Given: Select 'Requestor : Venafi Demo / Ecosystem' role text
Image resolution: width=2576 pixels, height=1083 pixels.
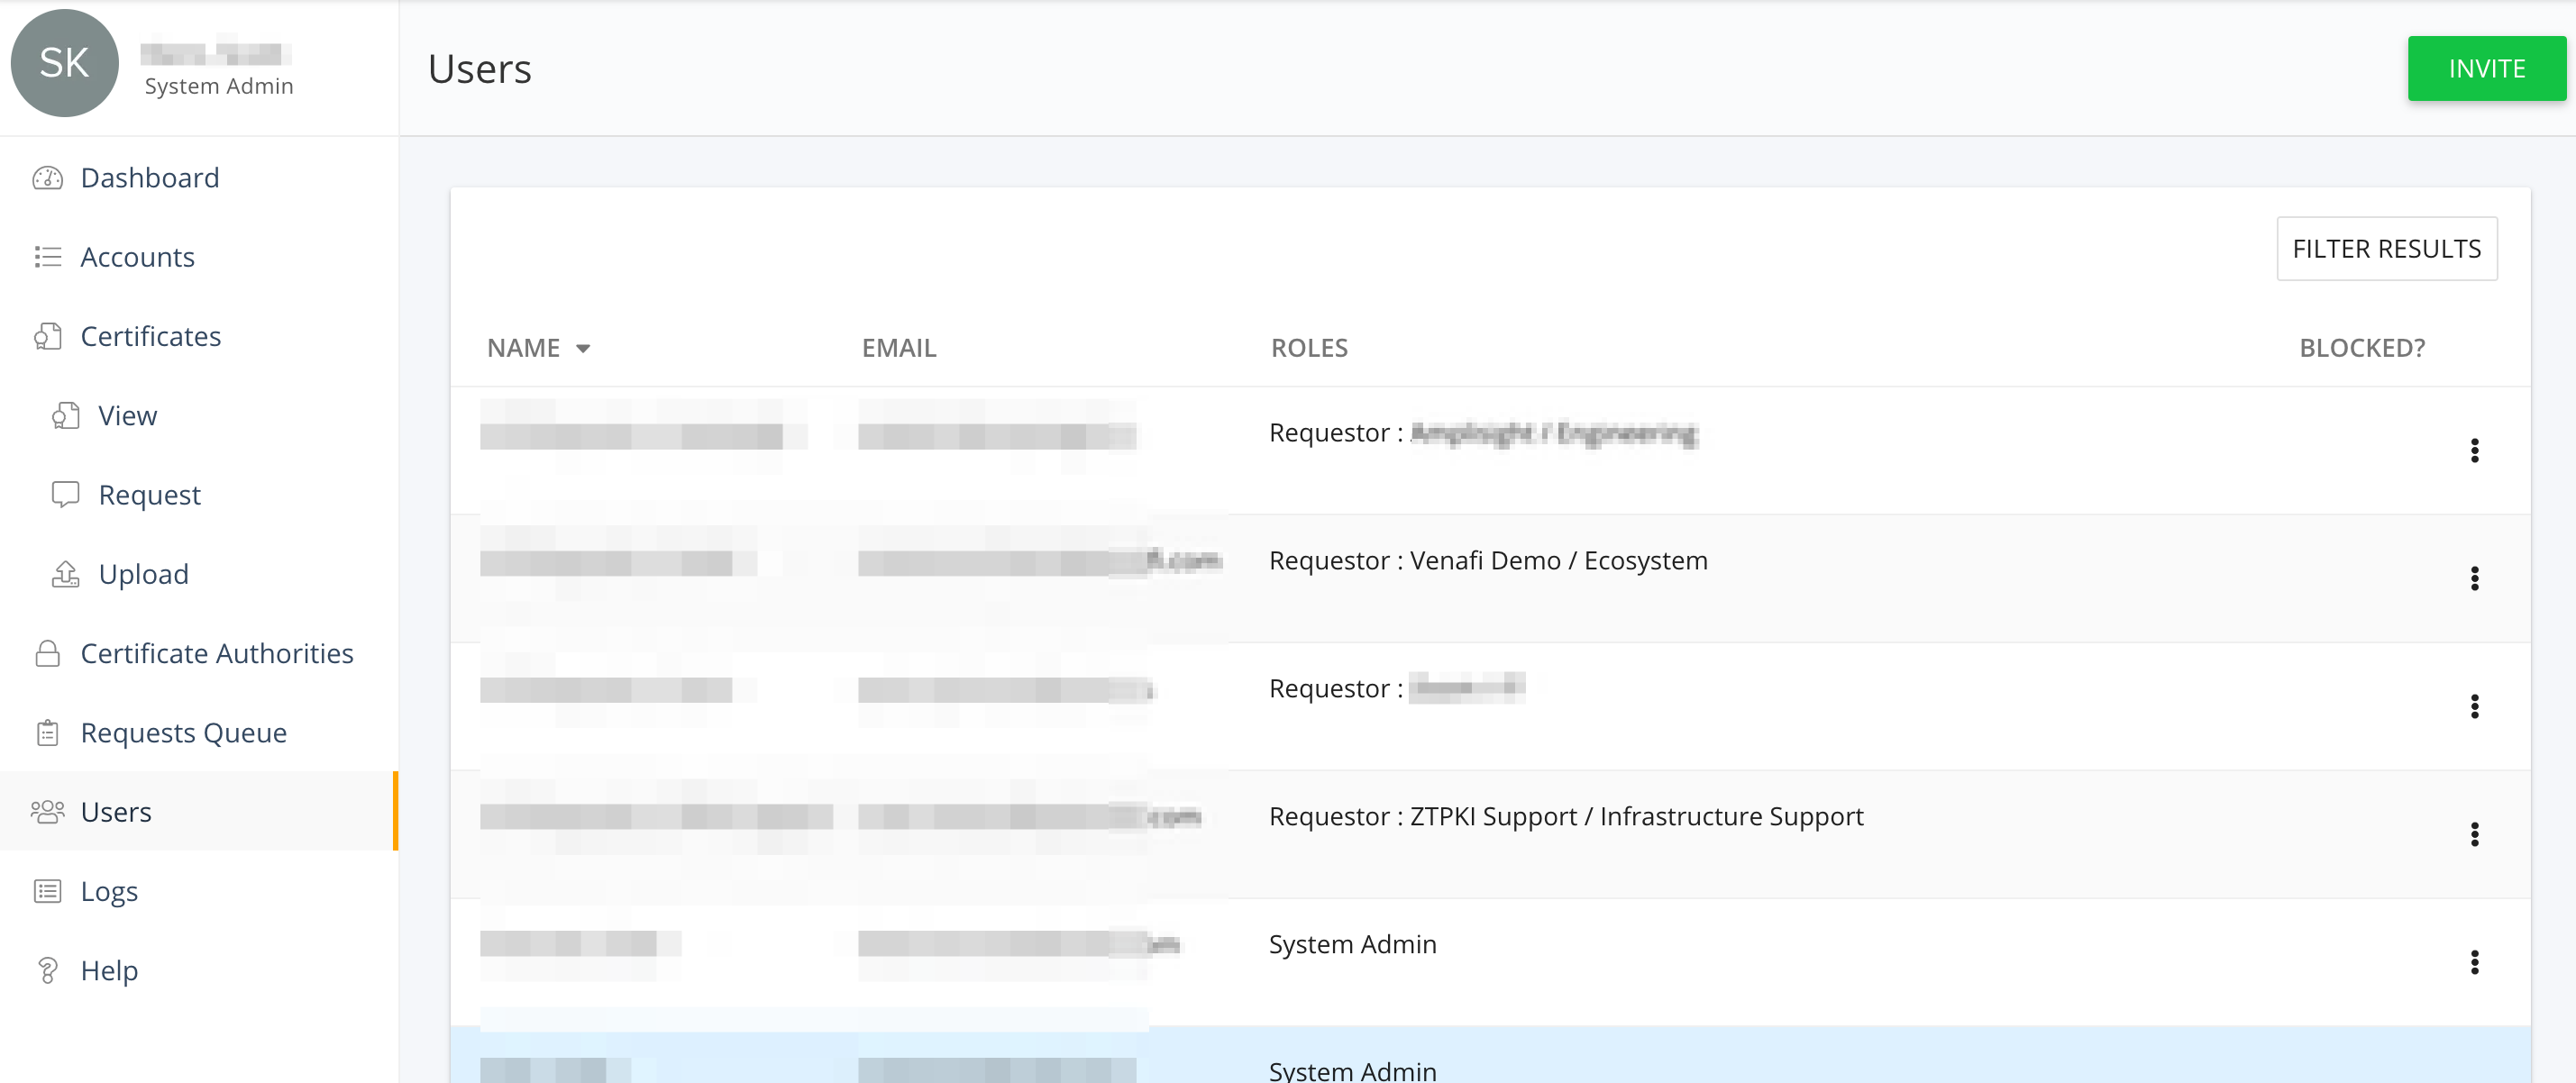Looking at the screenshot, I should (1488, 560).
